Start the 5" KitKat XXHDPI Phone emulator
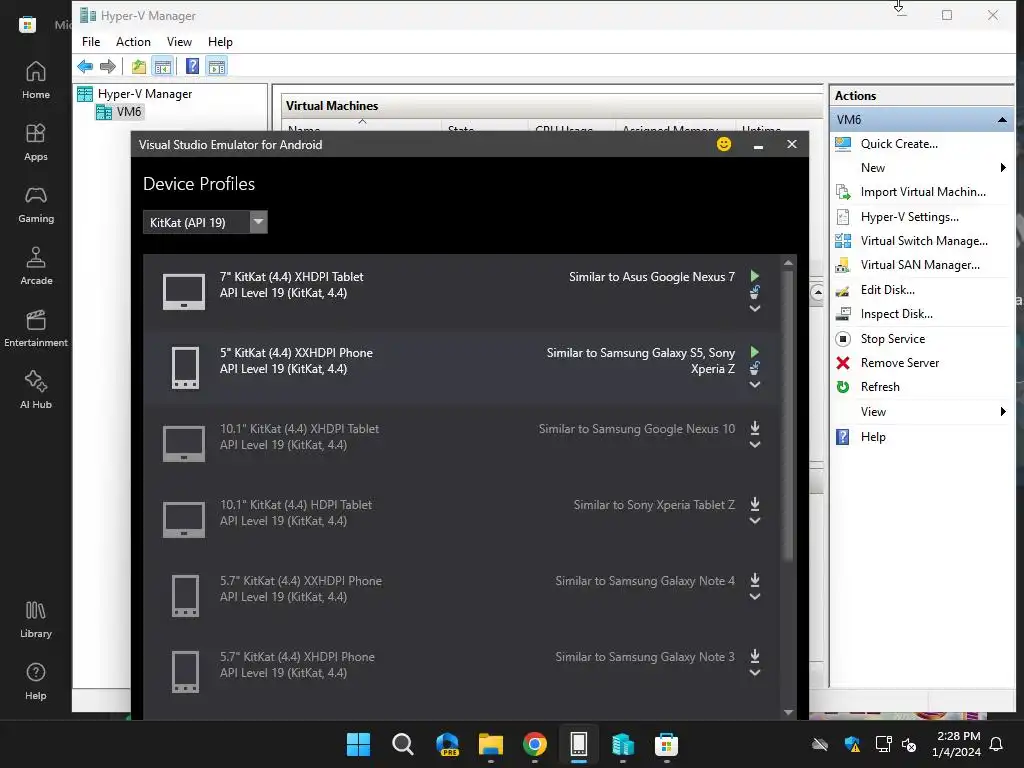 (754, 352)
